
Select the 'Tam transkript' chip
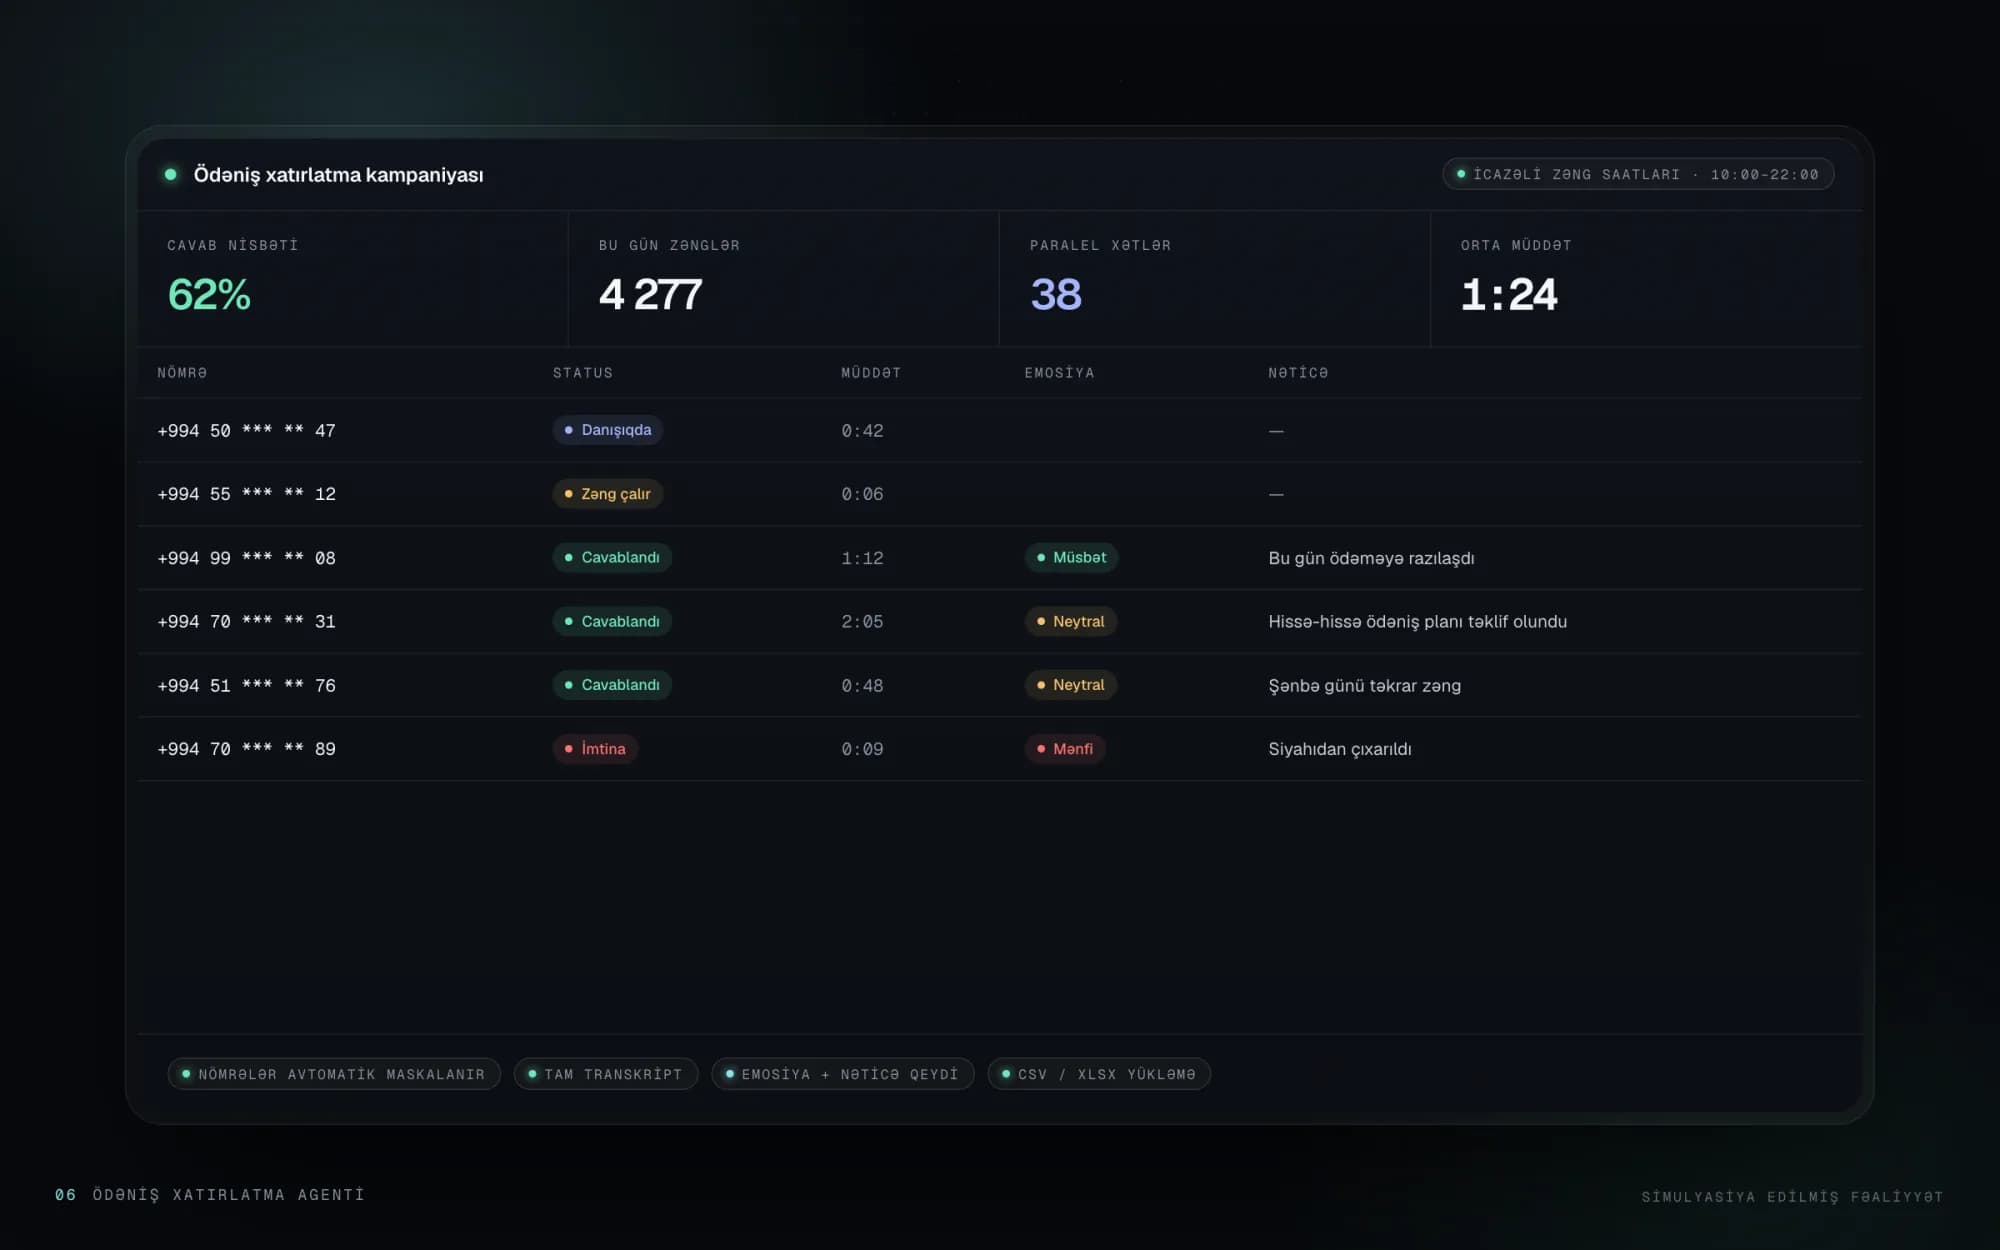605,1074
